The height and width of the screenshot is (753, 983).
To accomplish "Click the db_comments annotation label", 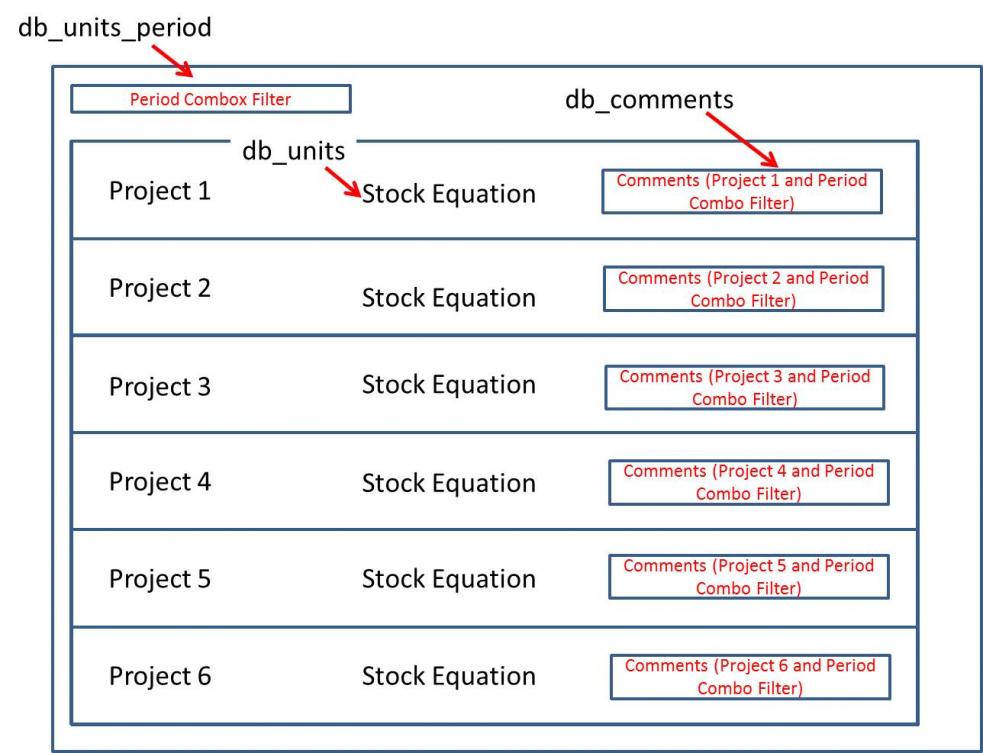I will click(x=649, y=99).
